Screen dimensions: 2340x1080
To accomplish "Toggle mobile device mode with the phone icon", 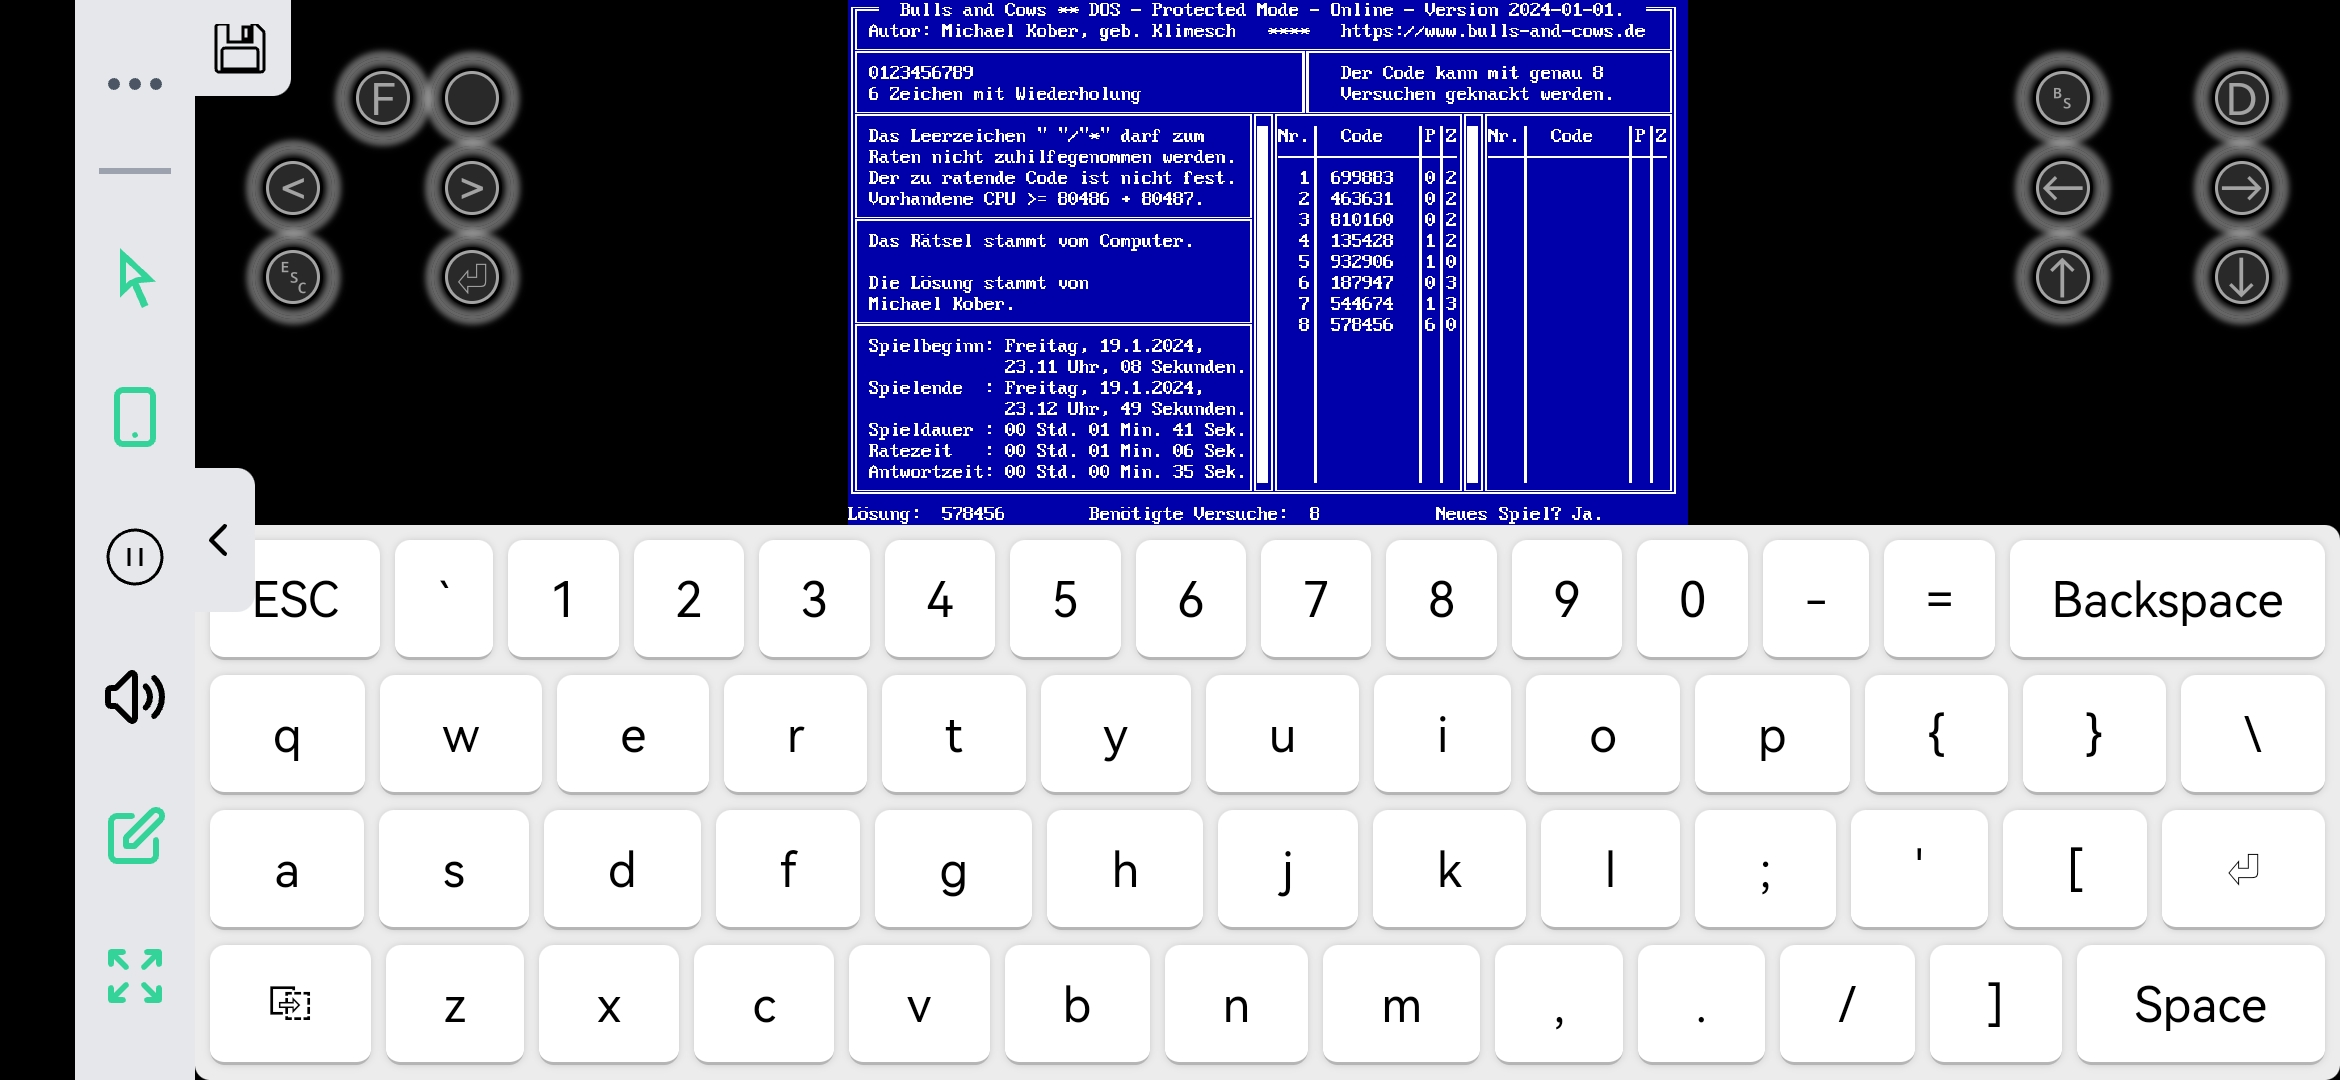I will point(136,416).
